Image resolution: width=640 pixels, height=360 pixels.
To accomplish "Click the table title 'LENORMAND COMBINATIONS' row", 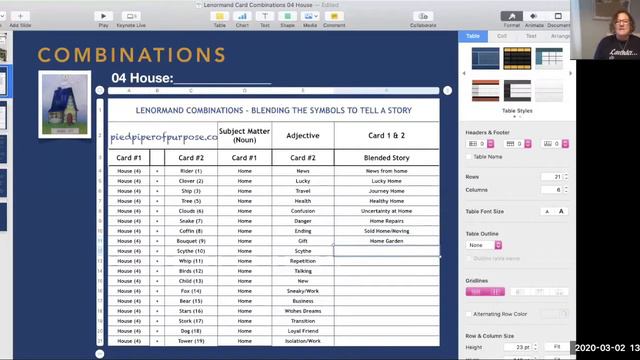I will coord(273,110).
